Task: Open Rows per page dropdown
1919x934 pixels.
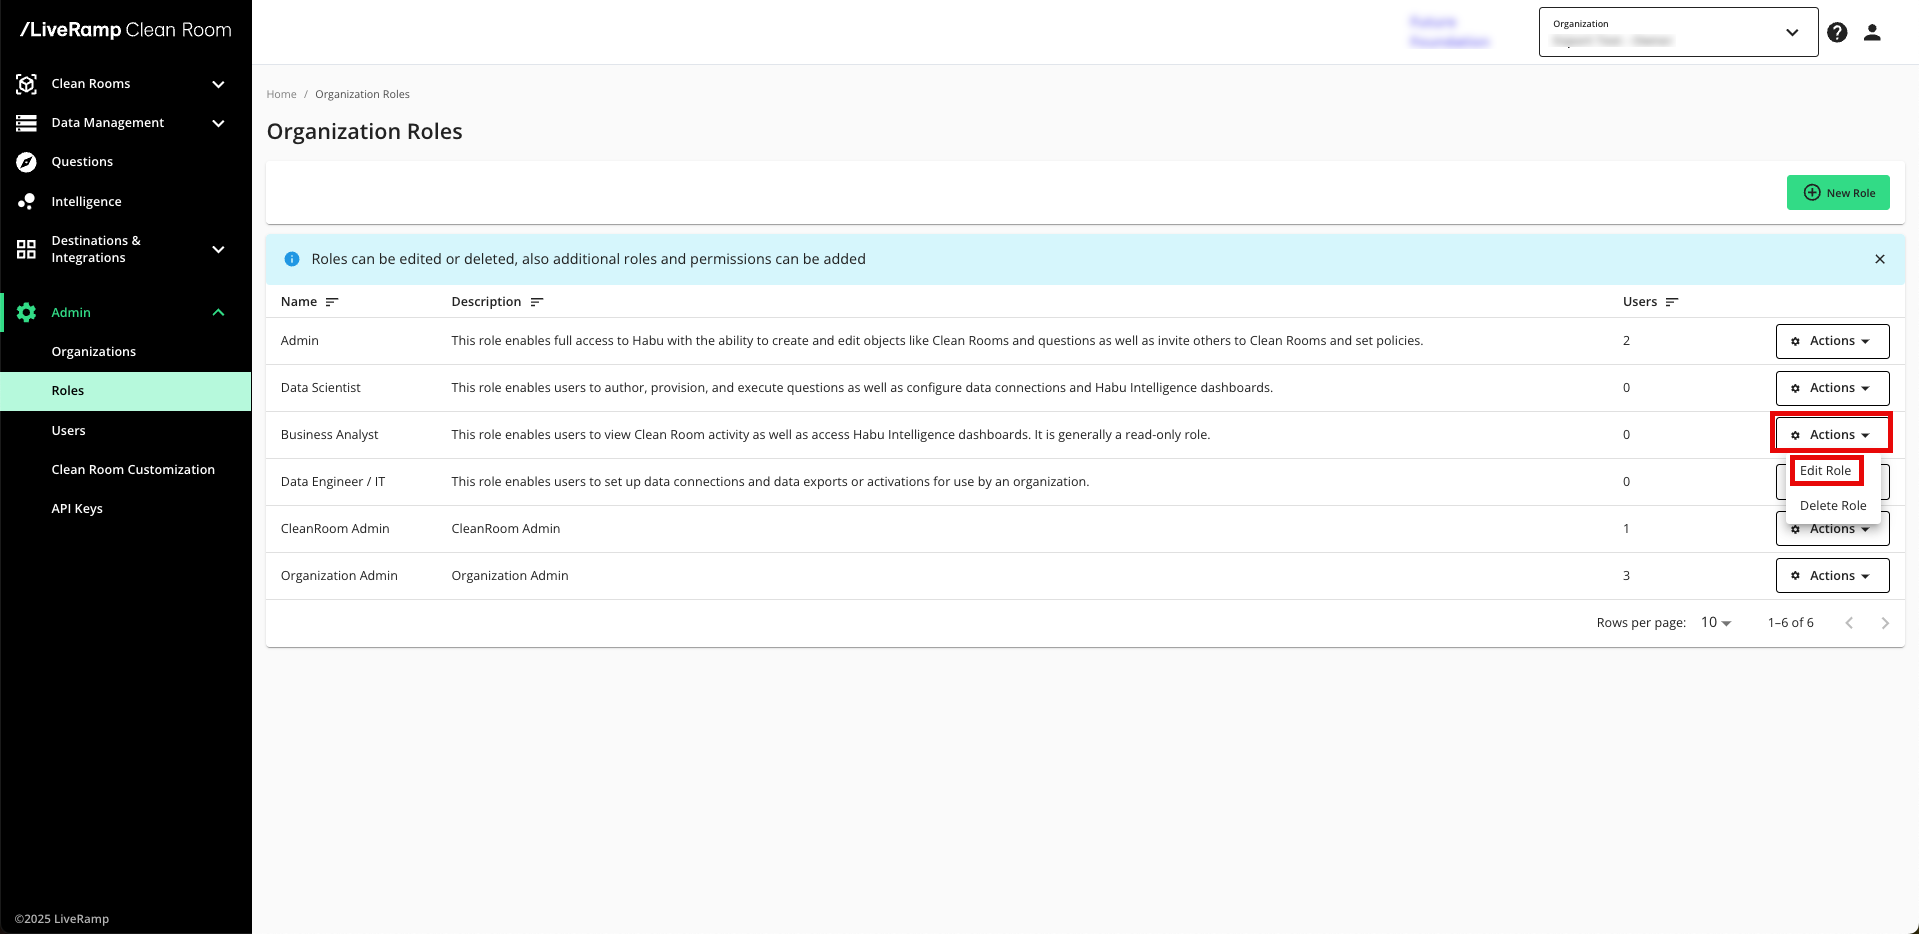Action: click(x=1716, y=622)
